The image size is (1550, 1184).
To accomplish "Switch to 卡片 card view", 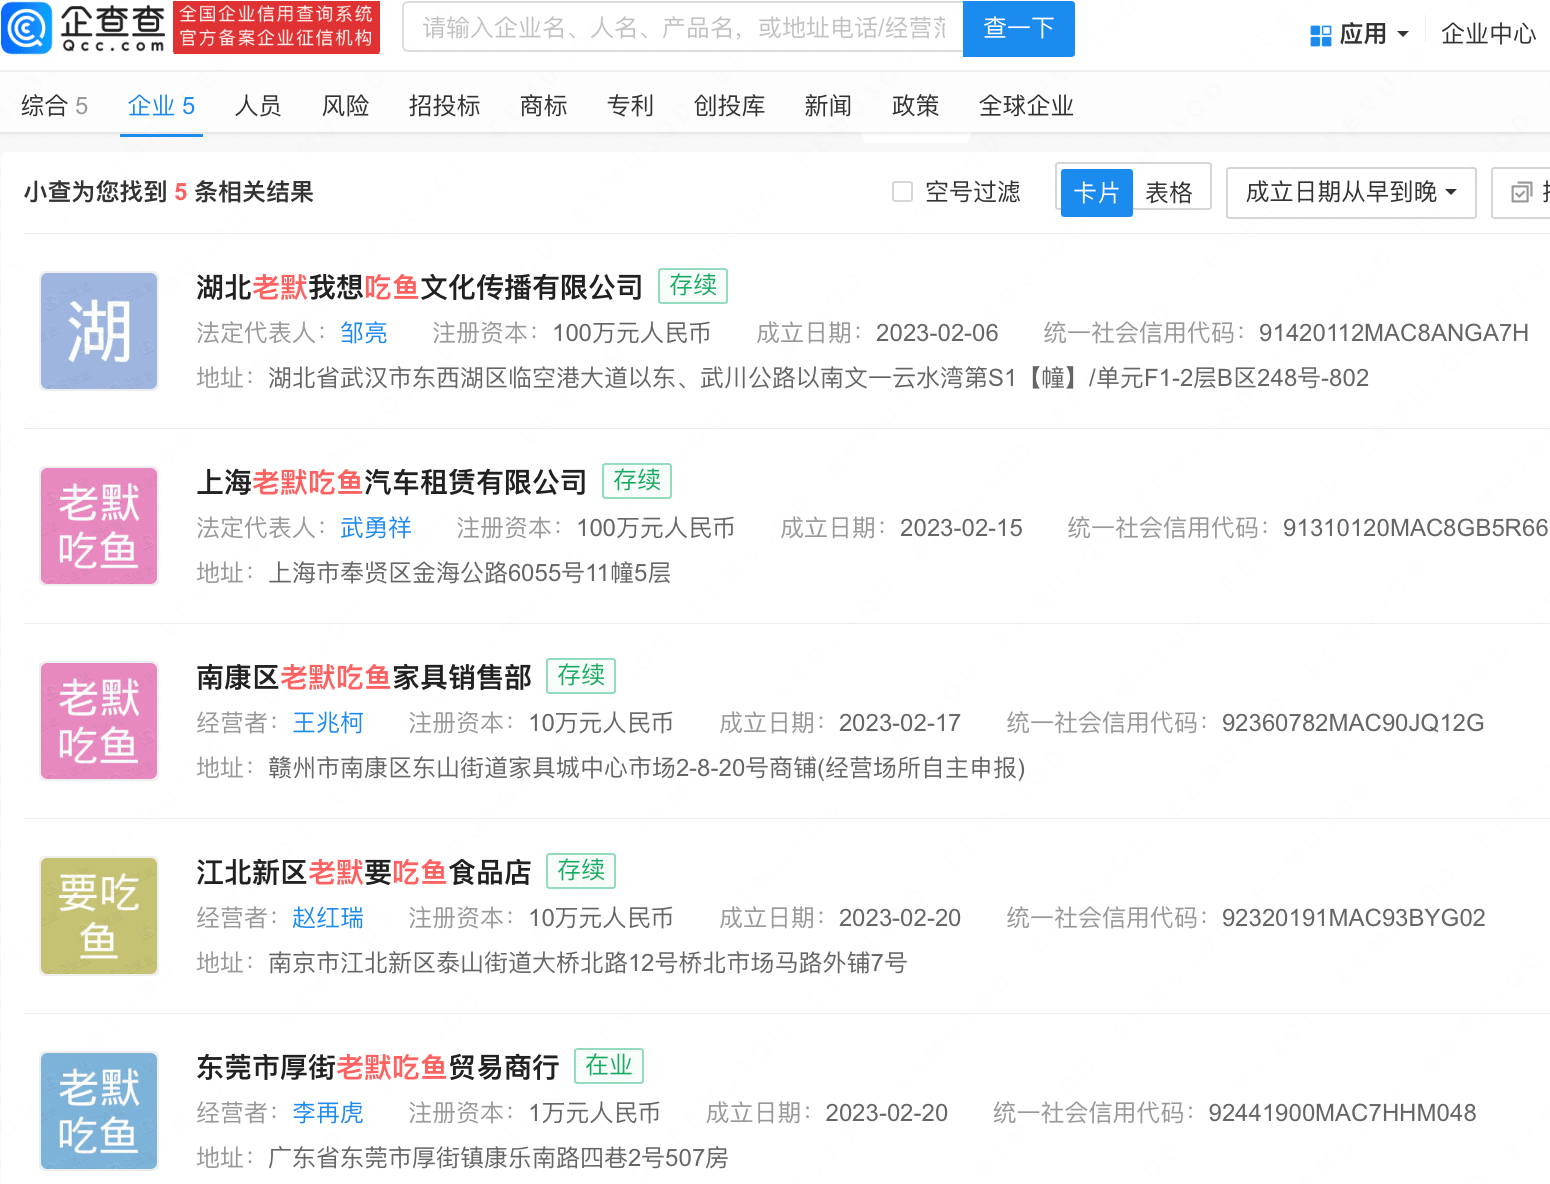I will pyautogui.click(x=1096, y=192).
